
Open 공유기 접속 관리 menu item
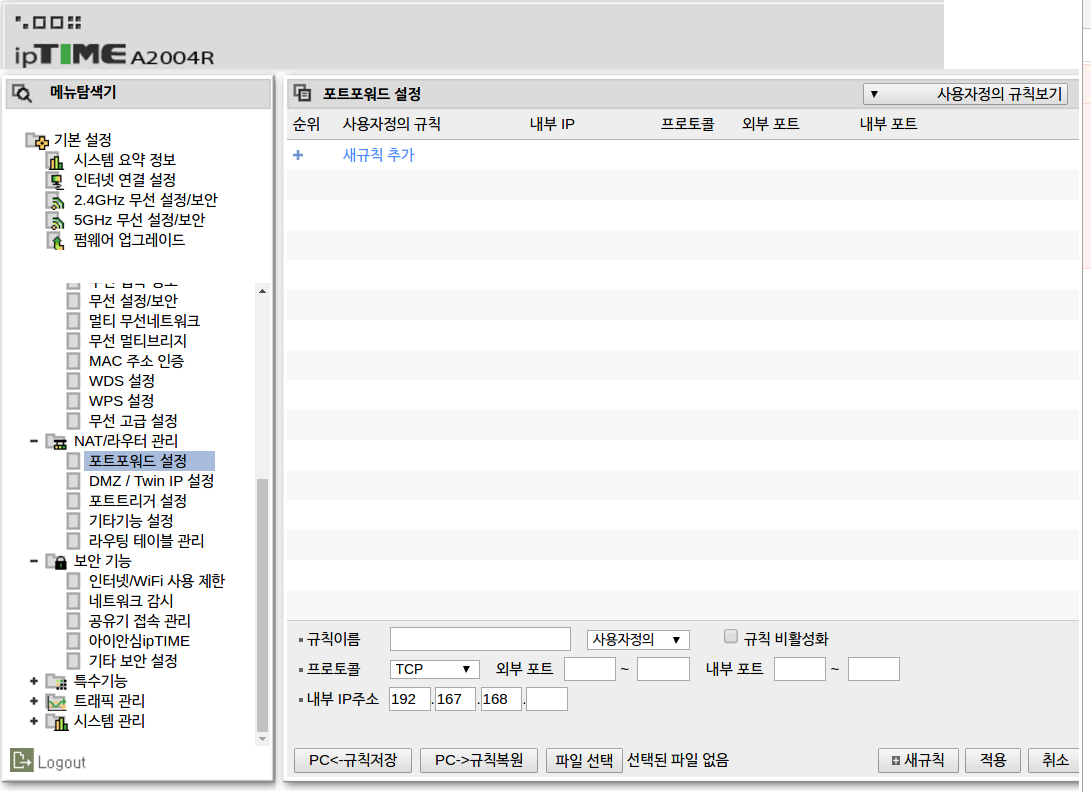pyautogui.click(x=139, y=621)
